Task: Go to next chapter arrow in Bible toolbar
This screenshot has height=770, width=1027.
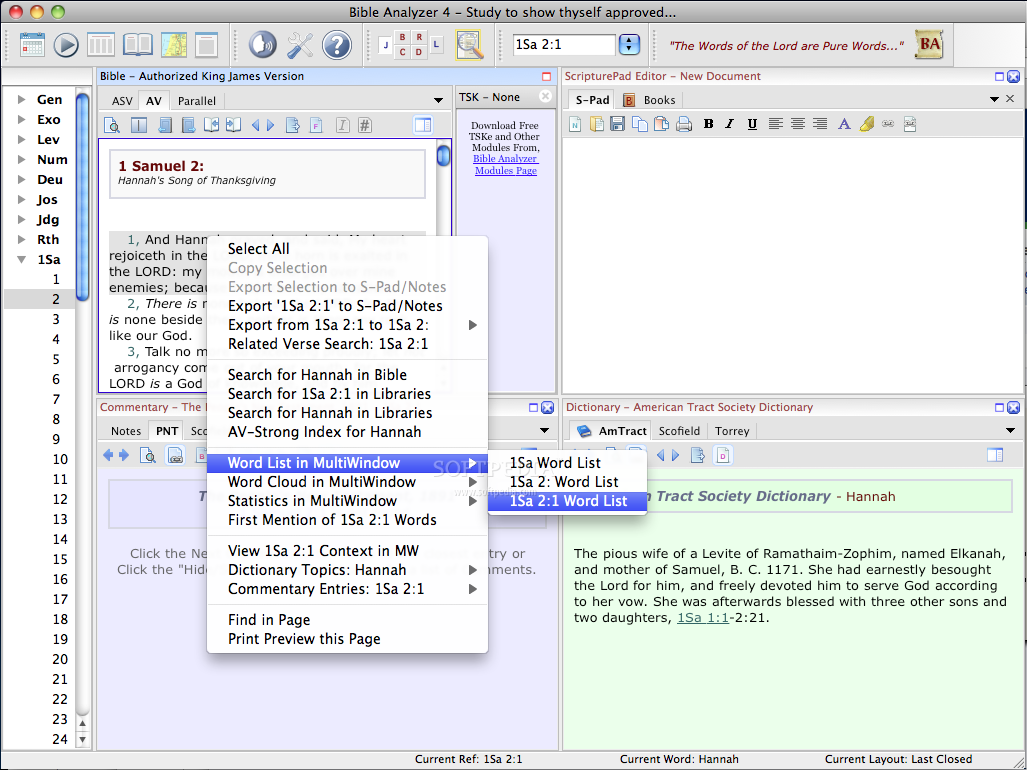Action: (271, 125)
